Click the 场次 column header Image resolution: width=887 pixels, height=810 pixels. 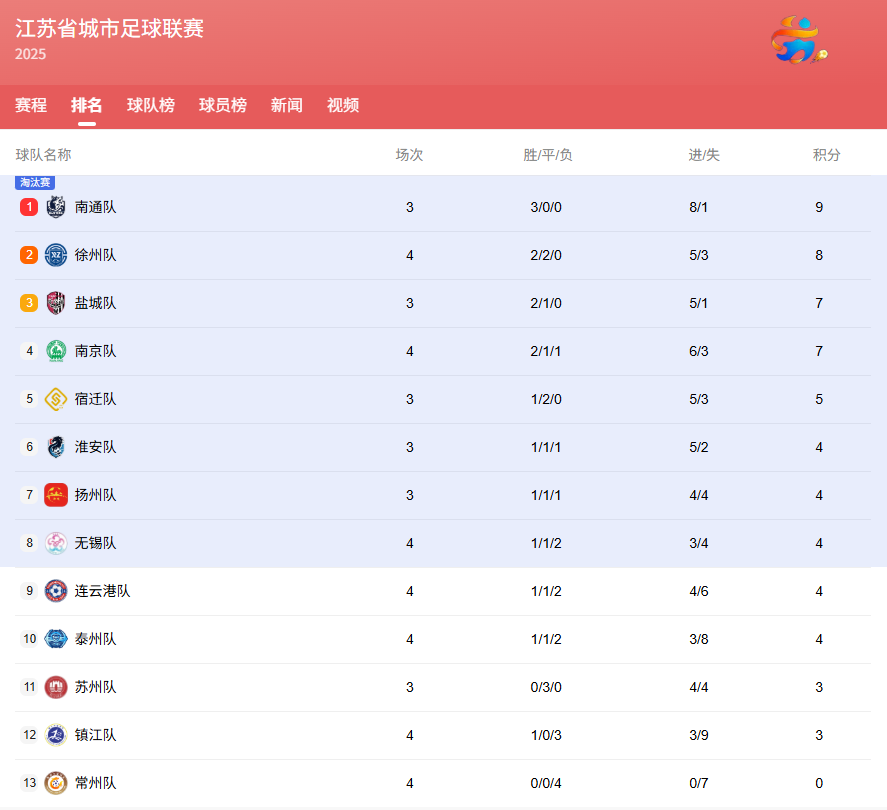(x=410, y=154)
